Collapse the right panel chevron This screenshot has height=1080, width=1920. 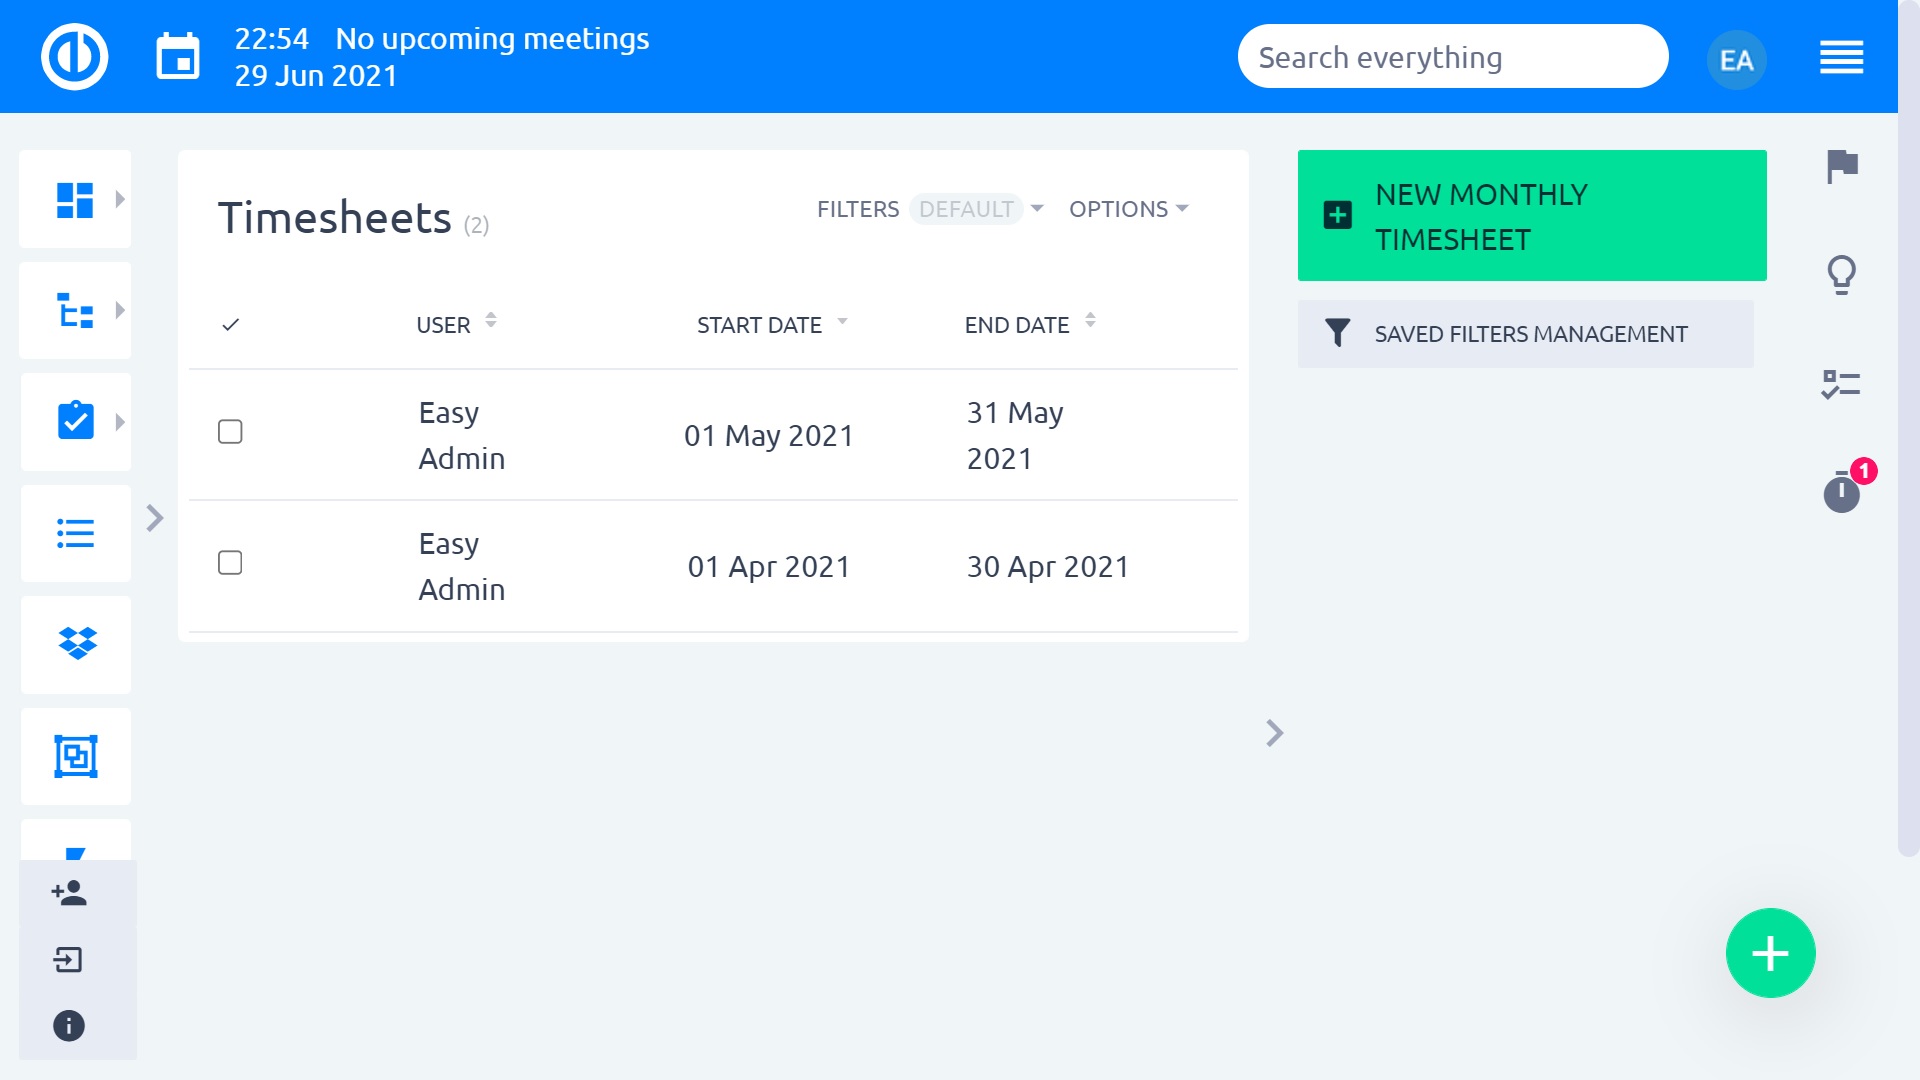pyautogui.click(x=1274, y=733)
